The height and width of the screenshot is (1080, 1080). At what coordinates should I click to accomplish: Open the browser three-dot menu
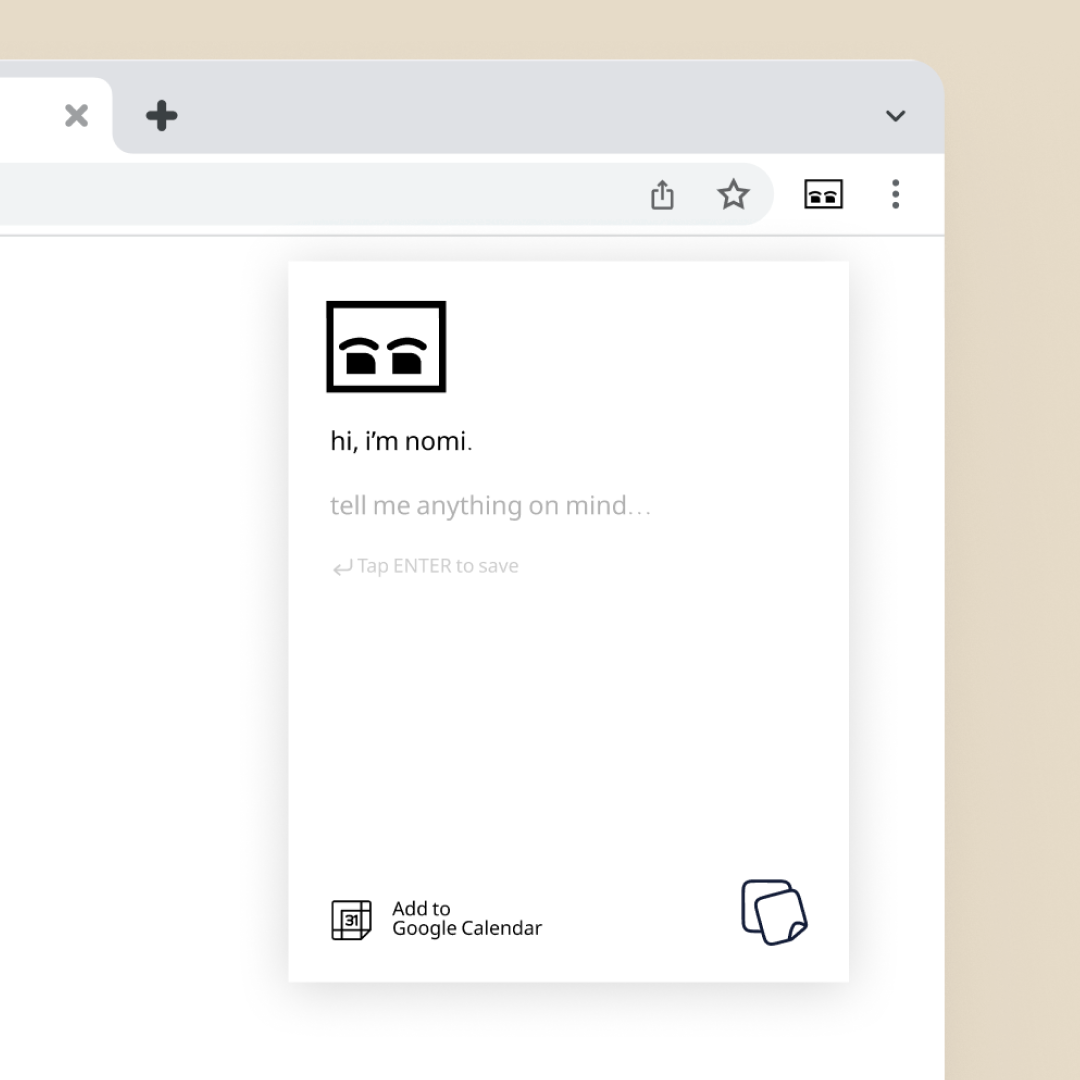(895, 194)
